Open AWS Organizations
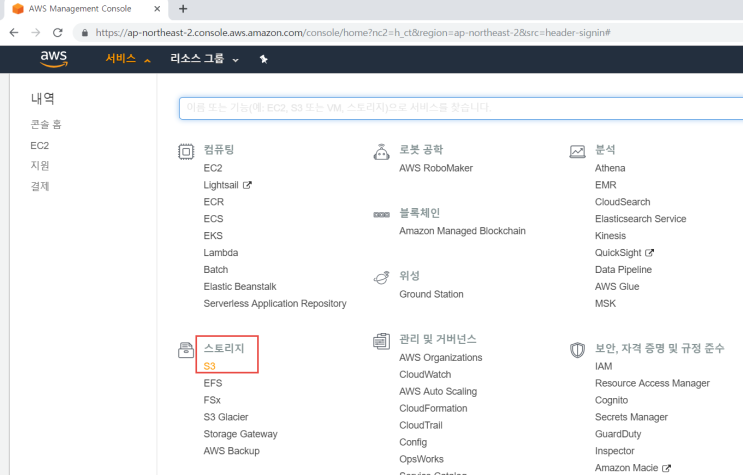 [x=441, y=357]
